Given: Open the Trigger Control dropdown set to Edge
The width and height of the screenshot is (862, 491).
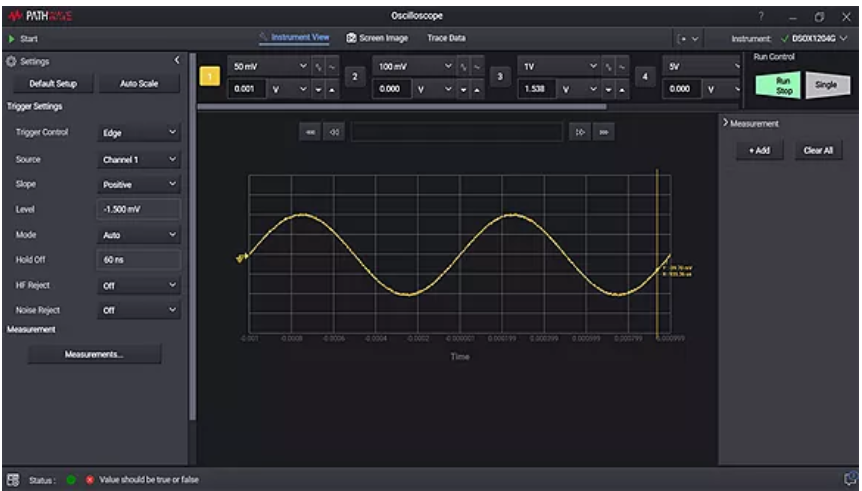Looking at the screenshot, I should [x=140, y=133].
